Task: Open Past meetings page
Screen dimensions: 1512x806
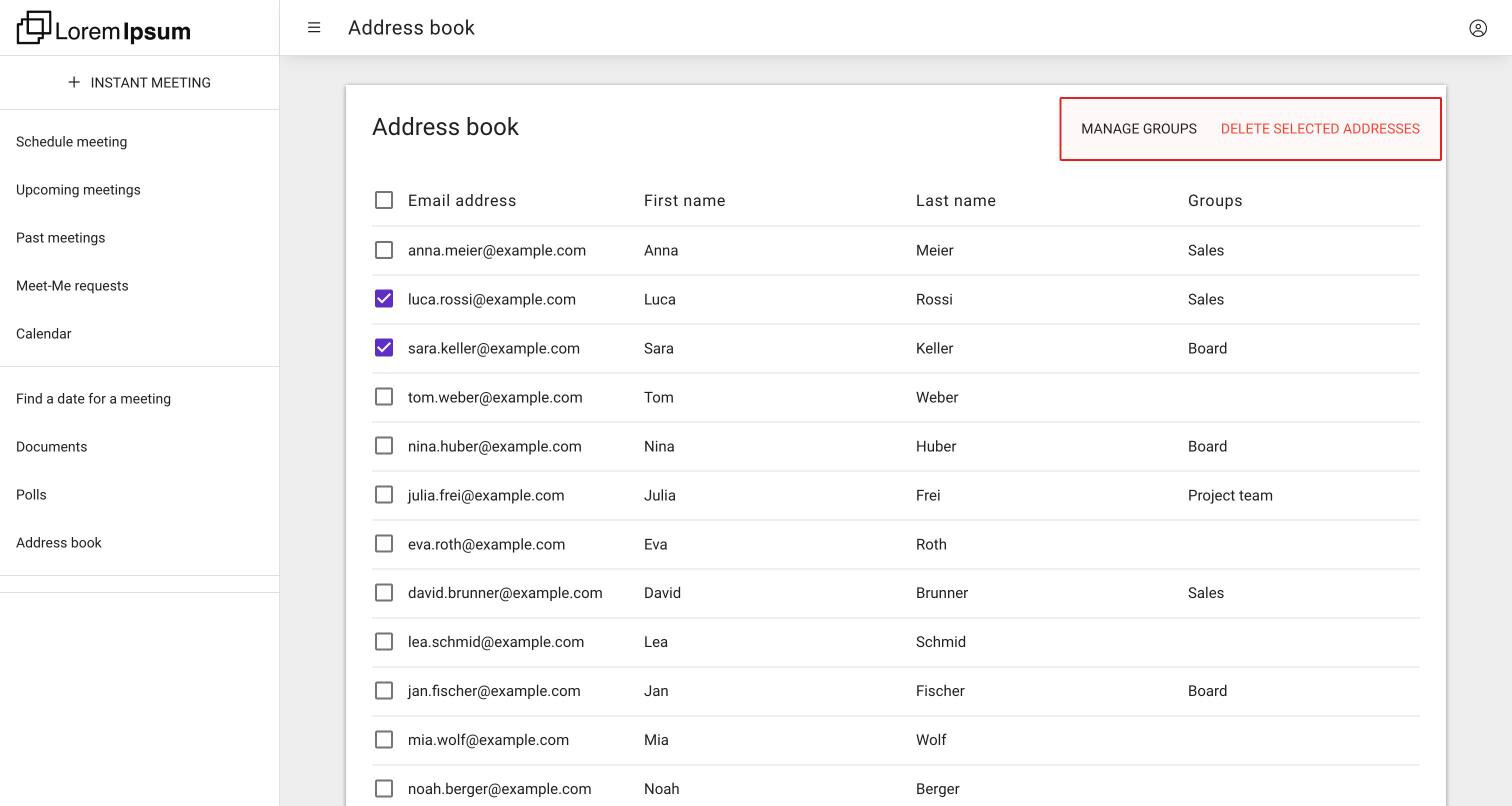Action: pyautogui.click(x=61, y=238)
